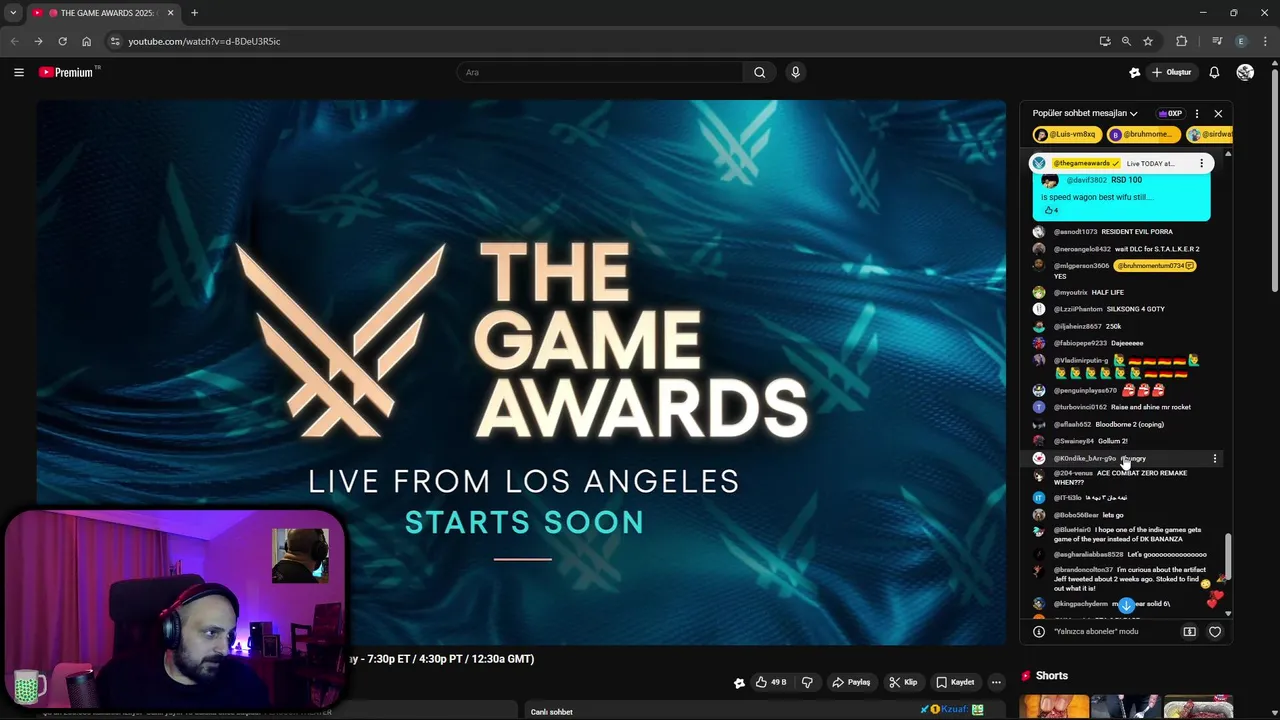Start voice search with the microphone
Viewport: 1280px width, 720px height.
(795, 72)
